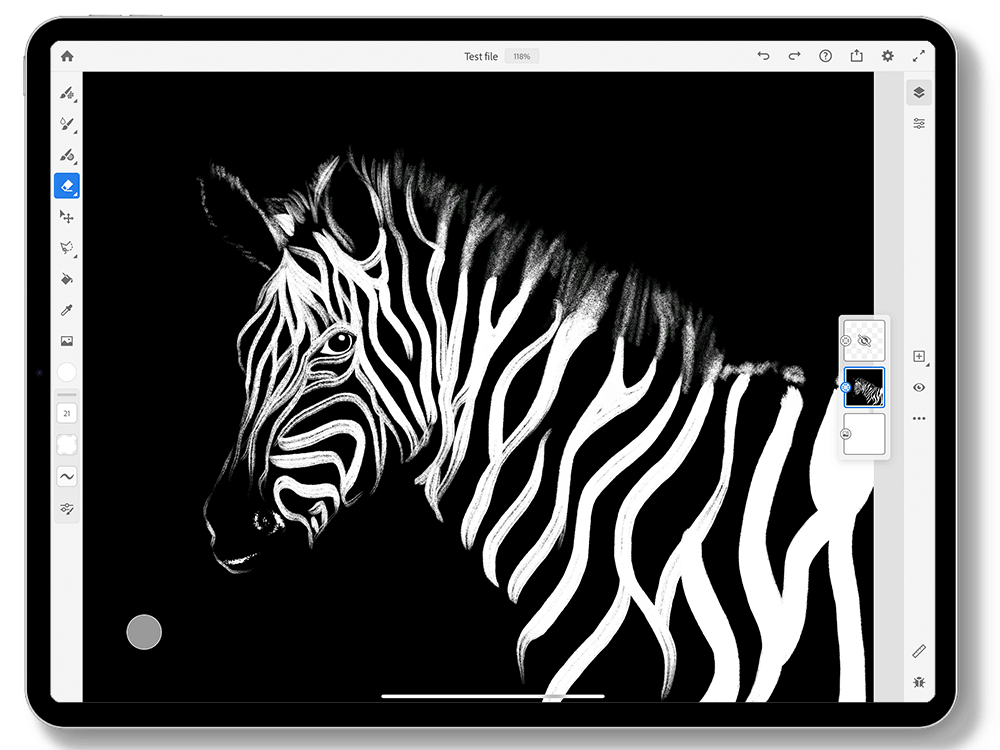Screen dimensions: 1000x750
Task: Click the "Test file" document title
Action: [x=480, y=57]
